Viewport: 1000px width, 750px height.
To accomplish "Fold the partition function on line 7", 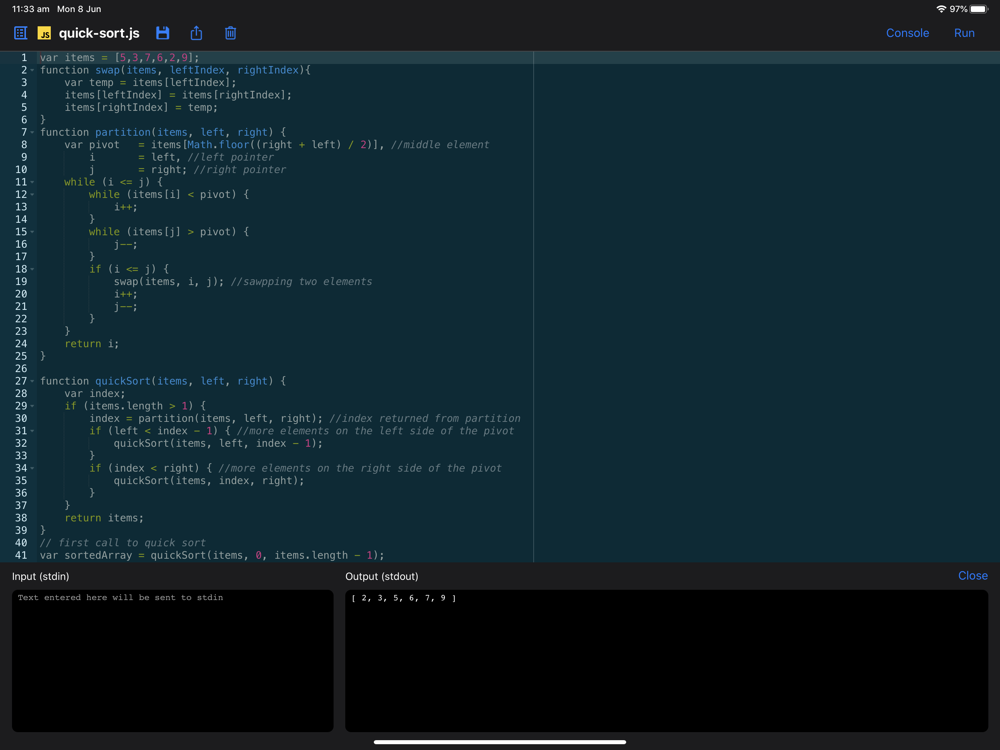I will pos(32,133).
